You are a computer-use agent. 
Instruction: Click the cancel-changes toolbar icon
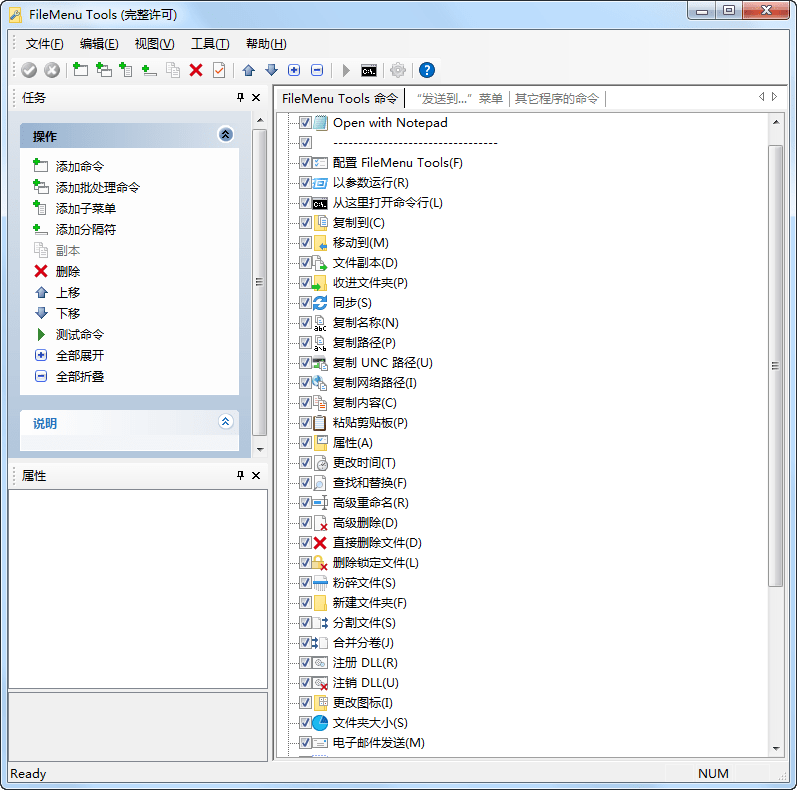click(x=52, y=70)
